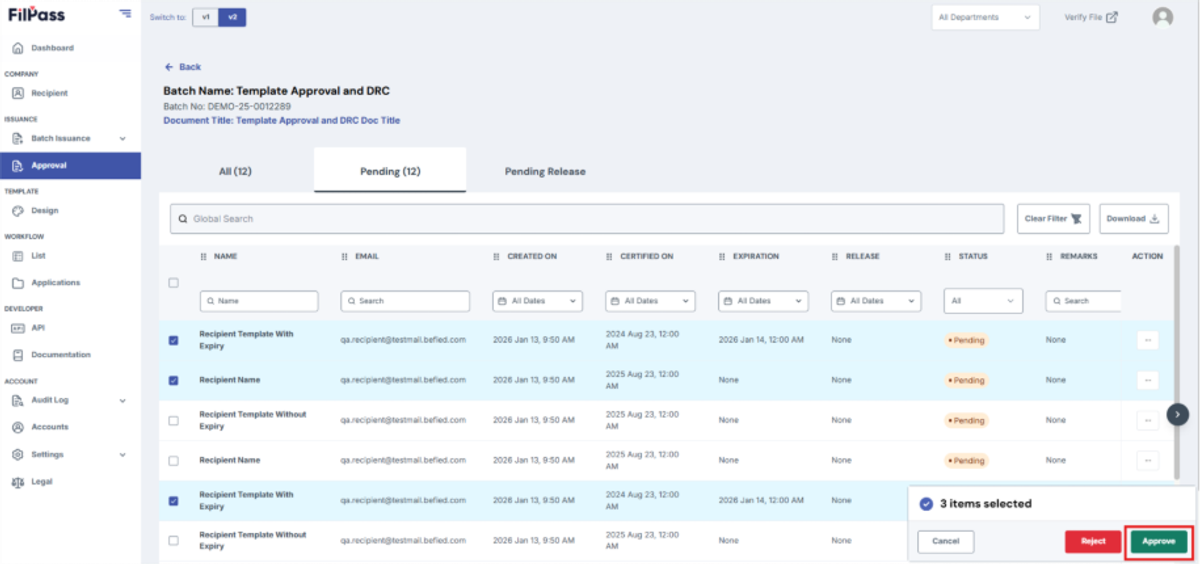The image size is (1200, 564).
Task: Open the API developer icon
Action: 18,328
